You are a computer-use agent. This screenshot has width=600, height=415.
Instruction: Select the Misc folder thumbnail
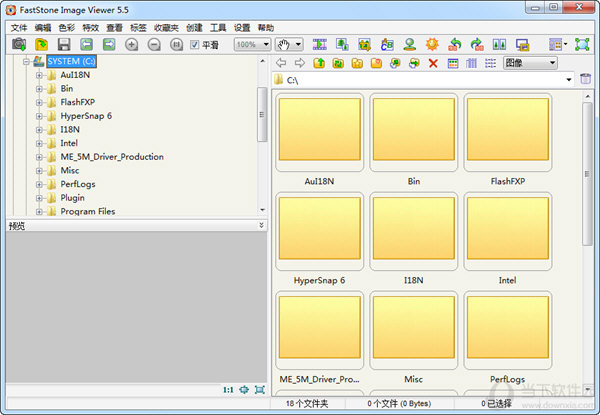pyautogui.click(x=414, y=330)
